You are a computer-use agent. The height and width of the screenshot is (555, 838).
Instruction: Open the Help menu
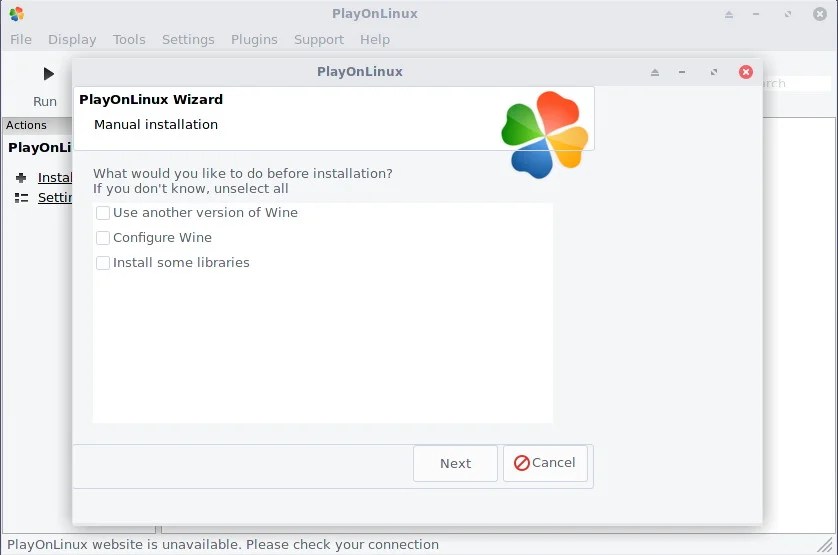tap(375, 40)
